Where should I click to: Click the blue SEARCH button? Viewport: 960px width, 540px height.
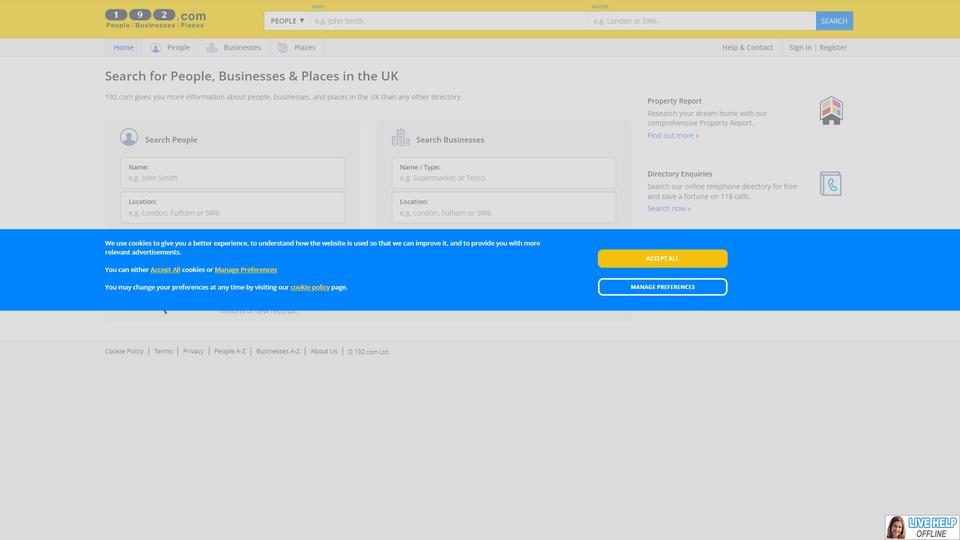[834, 21]
